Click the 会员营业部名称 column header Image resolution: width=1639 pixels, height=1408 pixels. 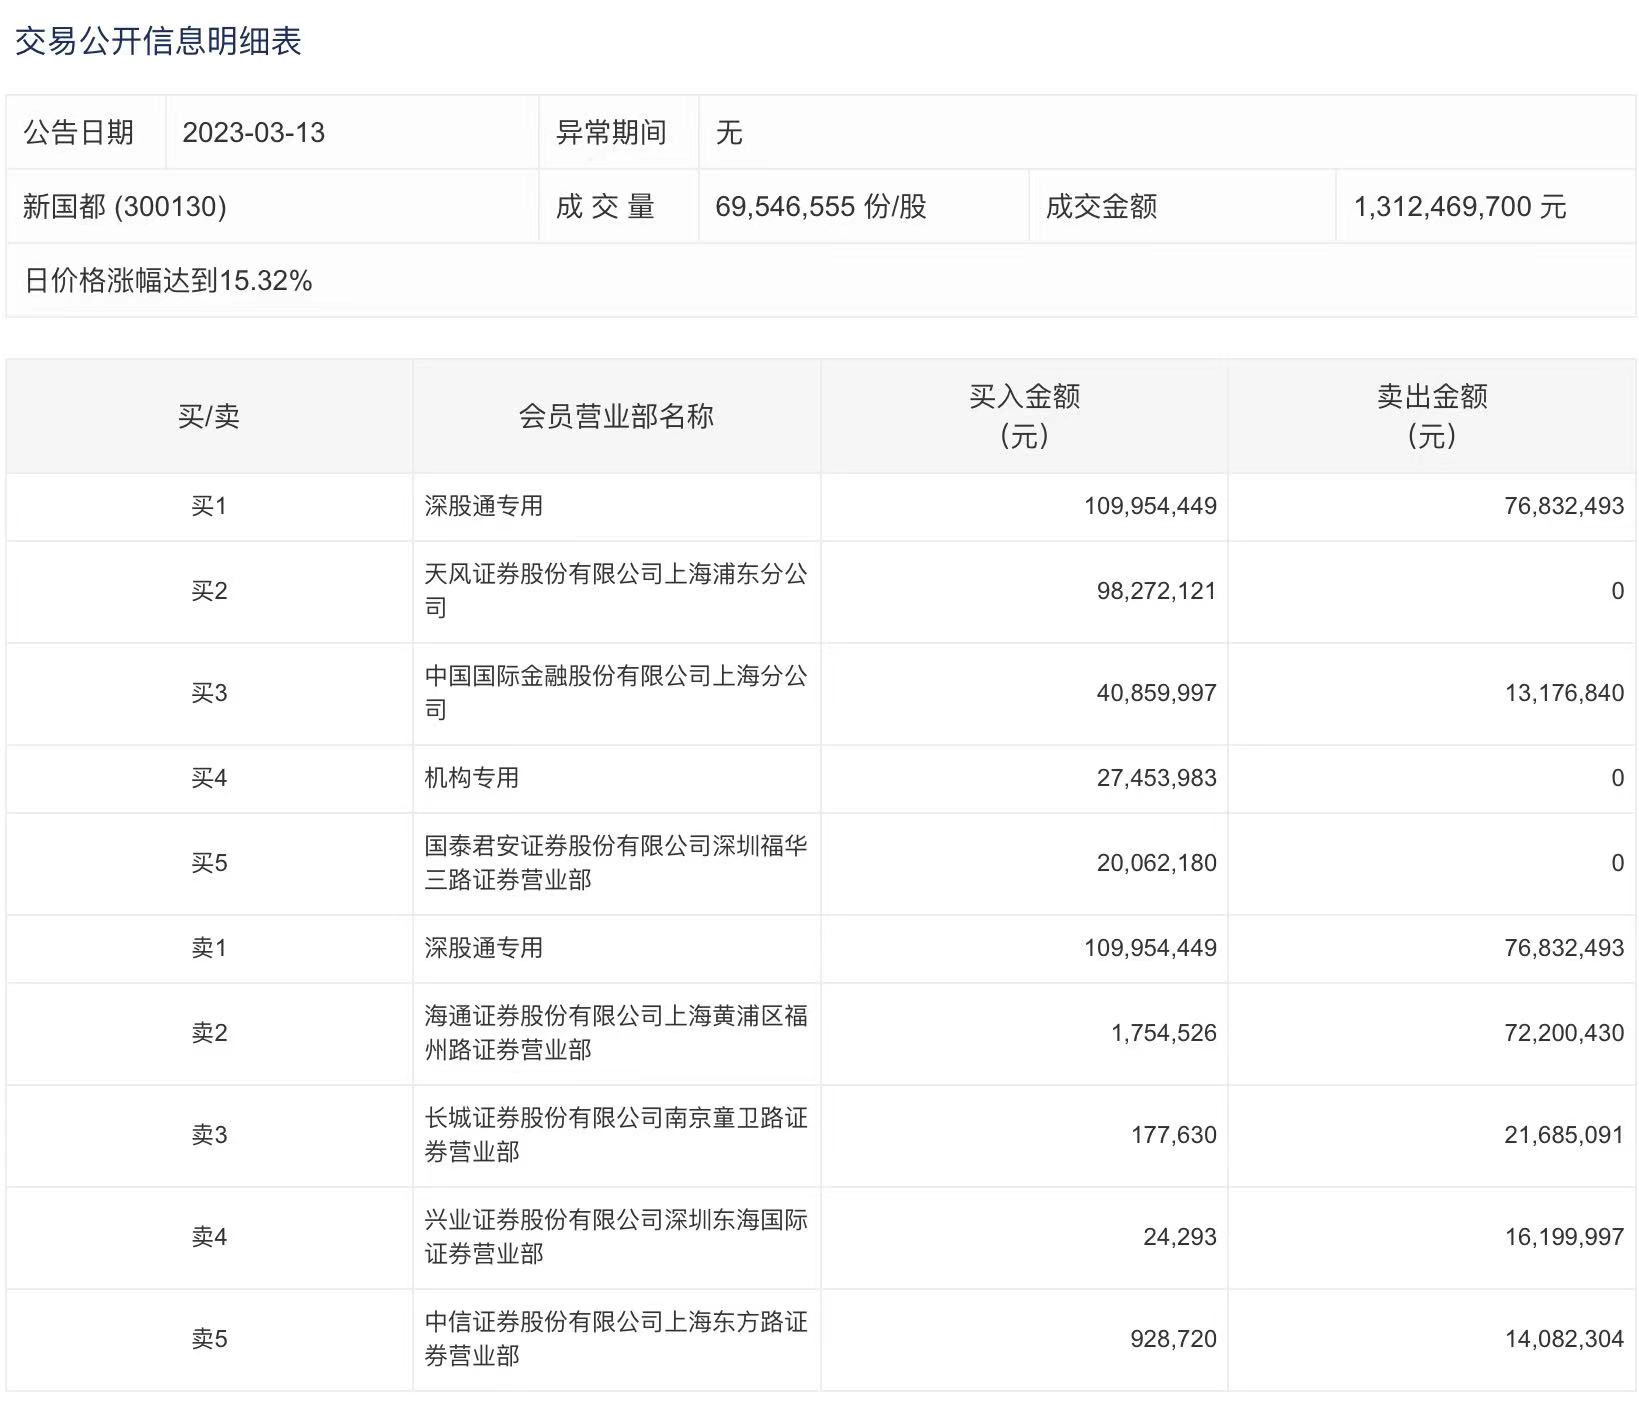(x=616, y=416)
